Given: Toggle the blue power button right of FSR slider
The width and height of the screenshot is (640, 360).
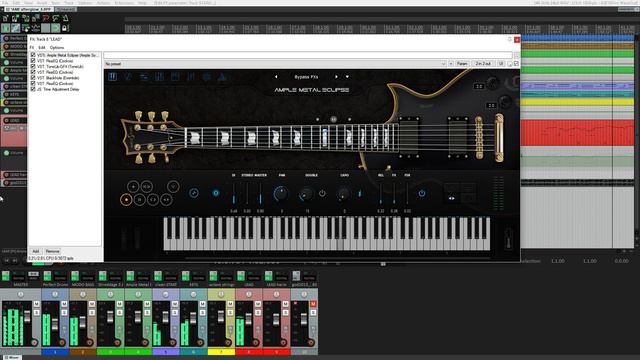Looking at the screenshot, I should [x=422, y=193].
